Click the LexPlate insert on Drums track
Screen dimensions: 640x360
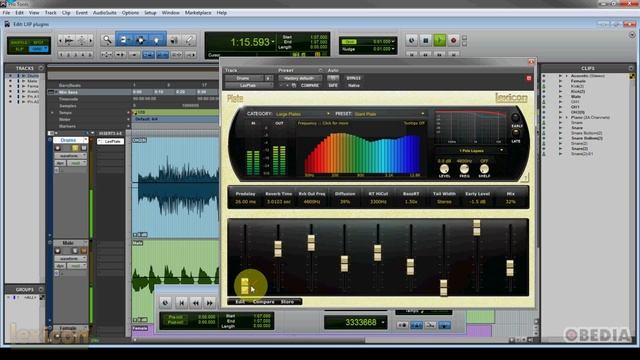[x=111, y=141]
